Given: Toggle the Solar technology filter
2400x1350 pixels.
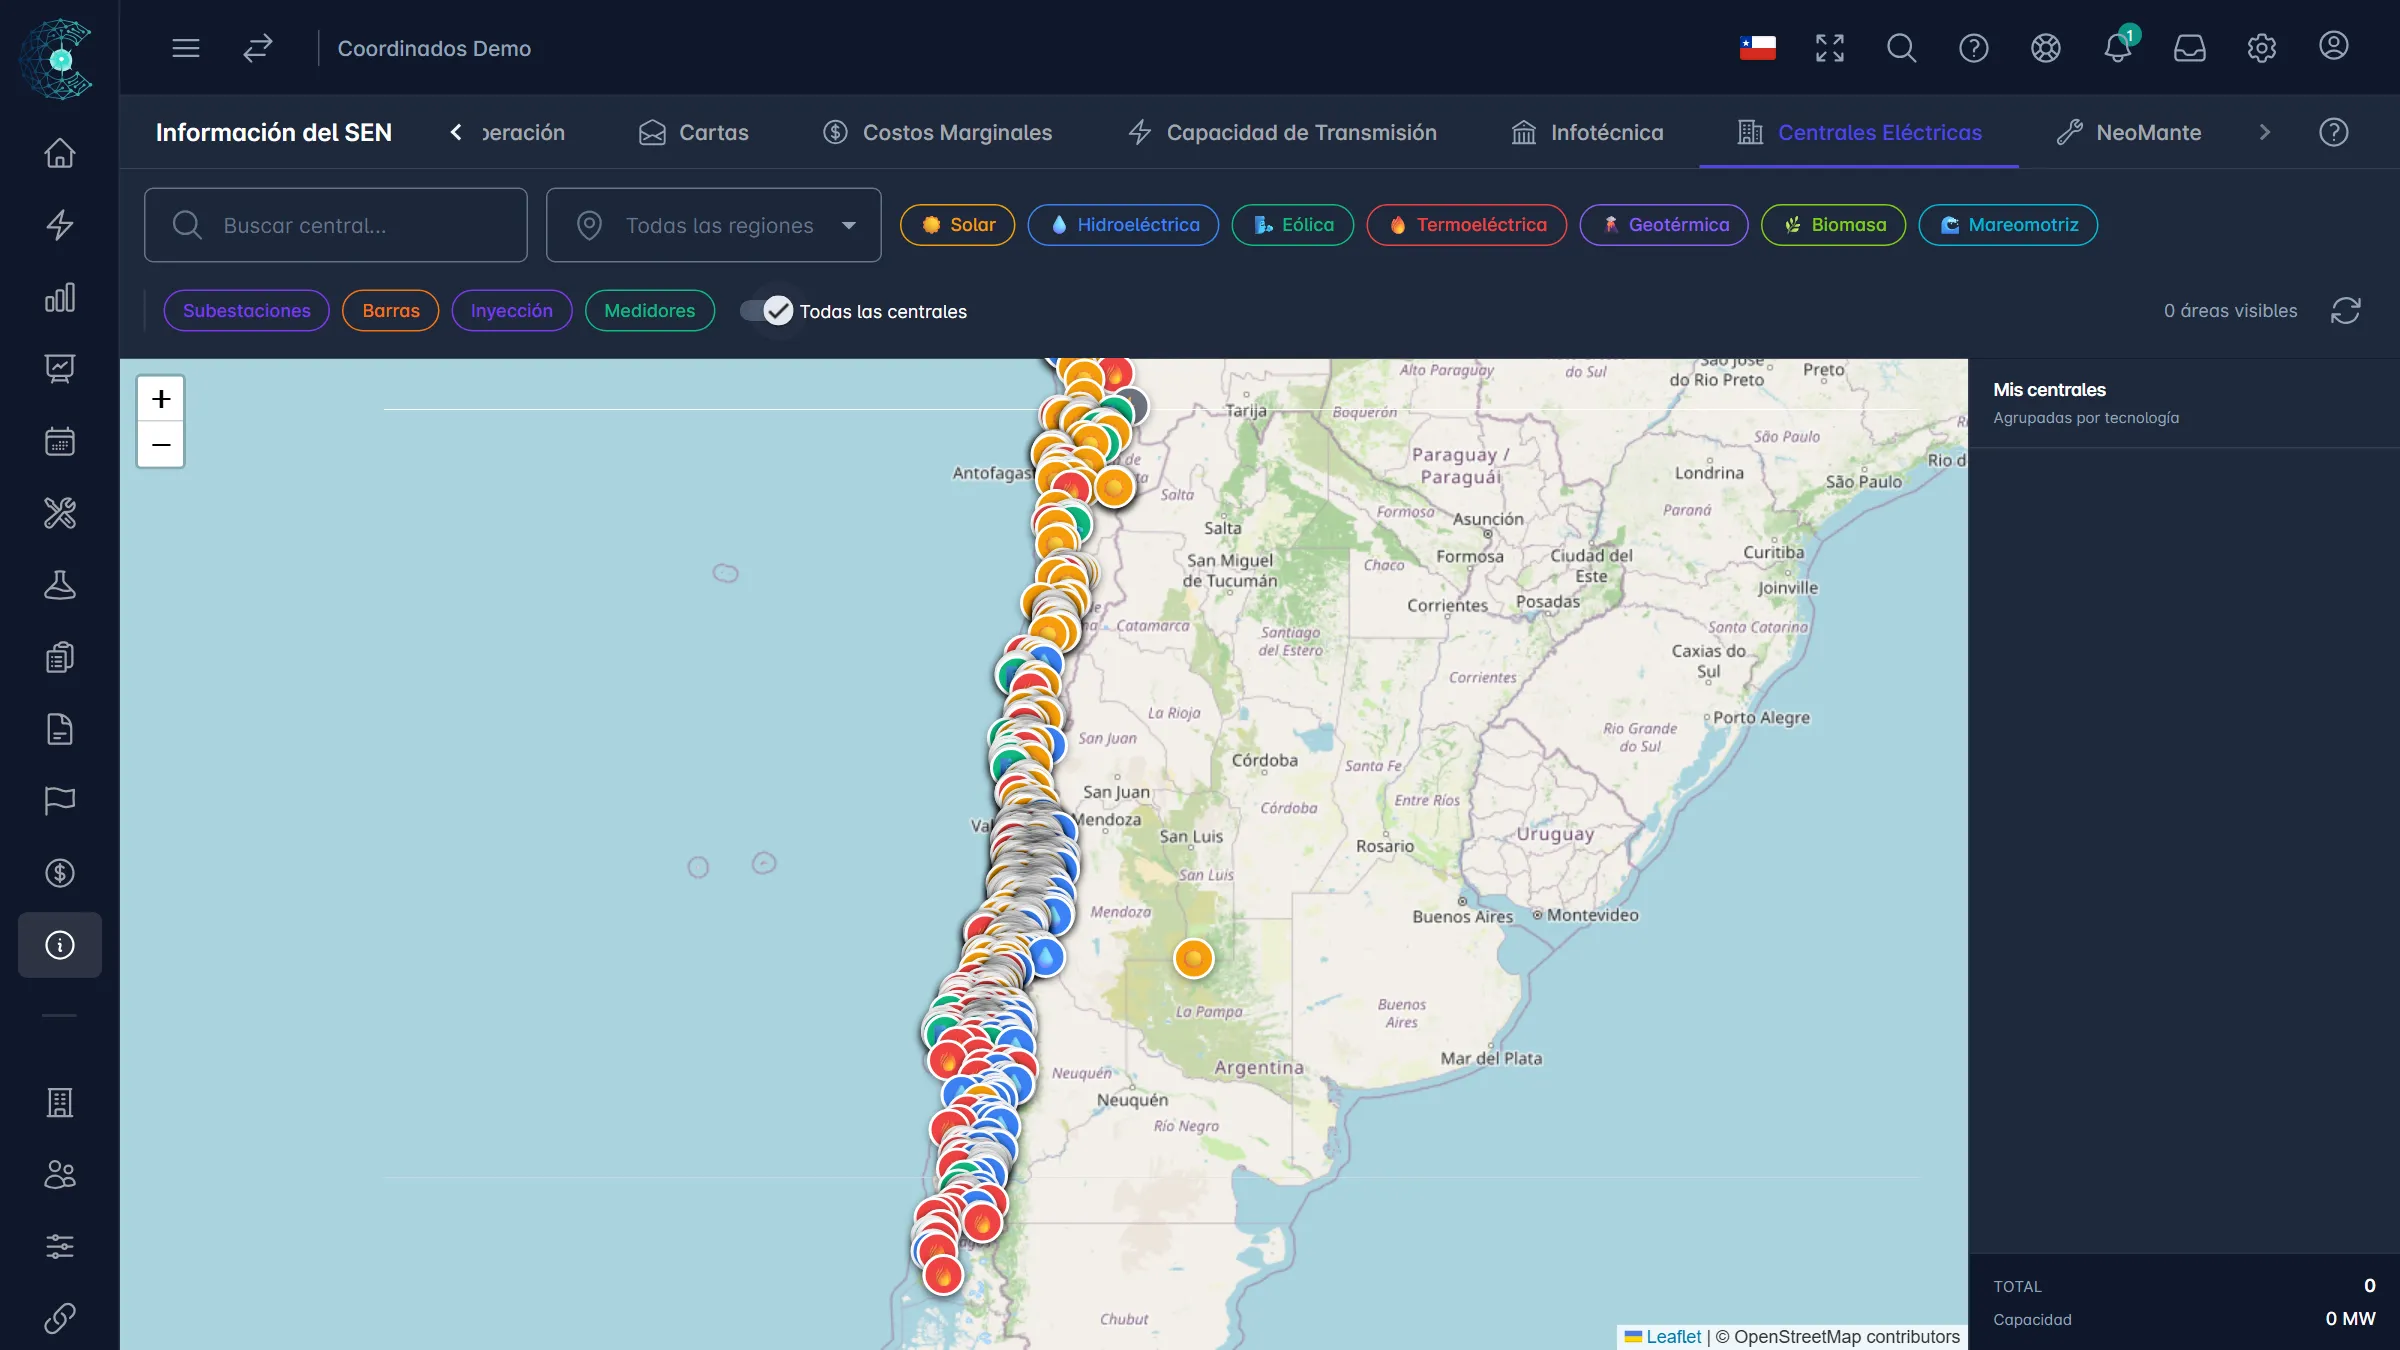Looking at the screenshot, I should tap(957, 225).
